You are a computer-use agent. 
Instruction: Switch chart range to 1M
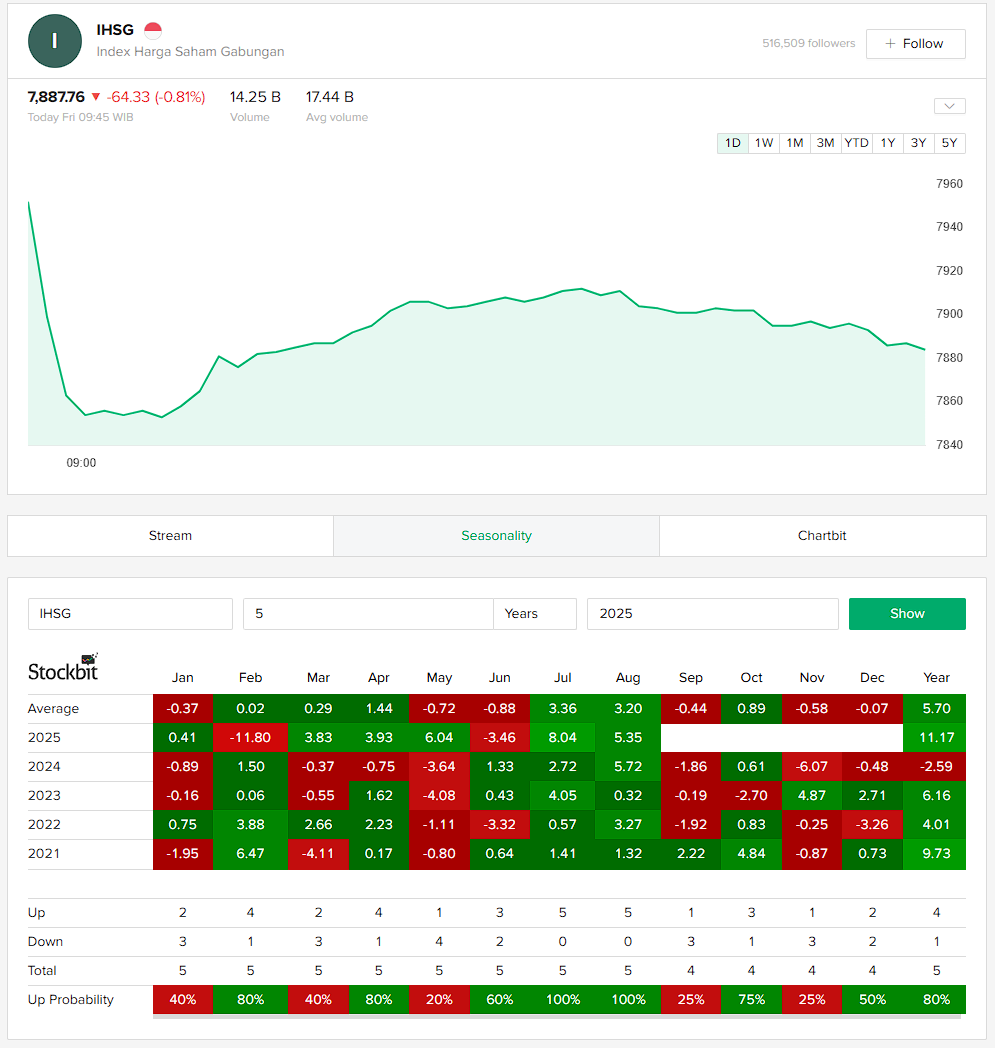click(795, 143)
